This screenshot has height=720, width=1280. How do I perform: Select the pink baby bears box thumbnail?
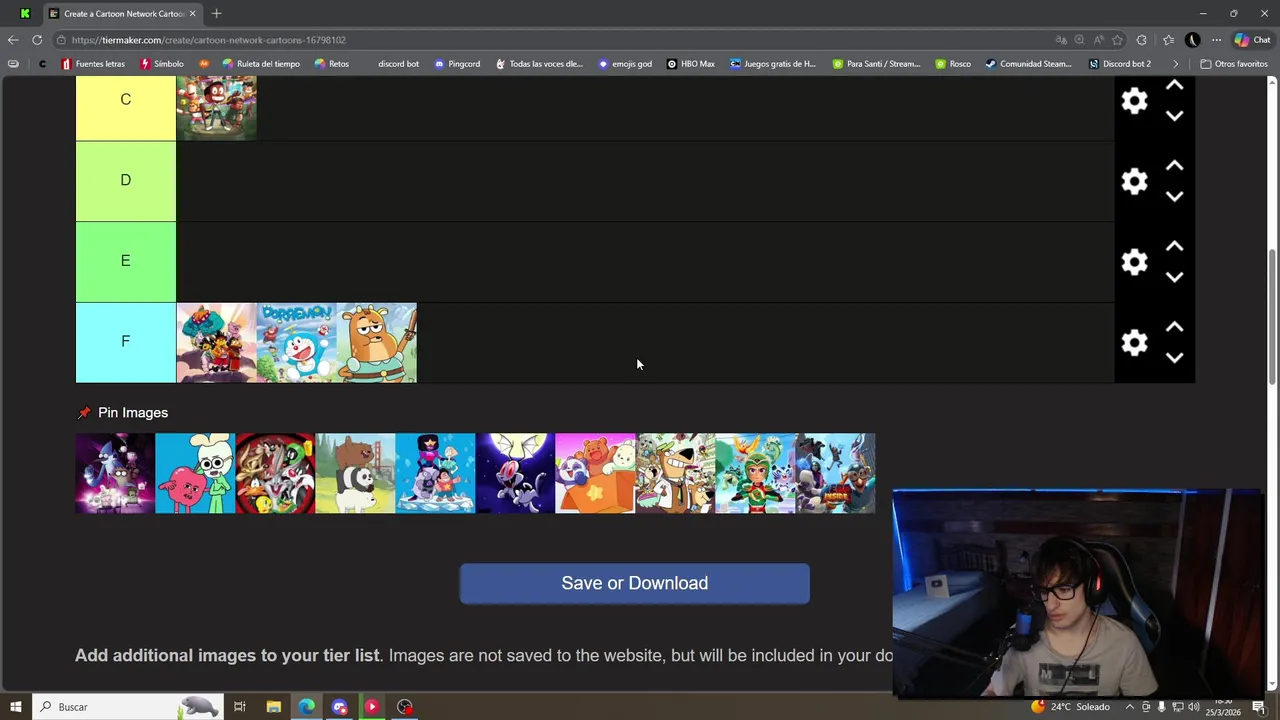[595, 473]
